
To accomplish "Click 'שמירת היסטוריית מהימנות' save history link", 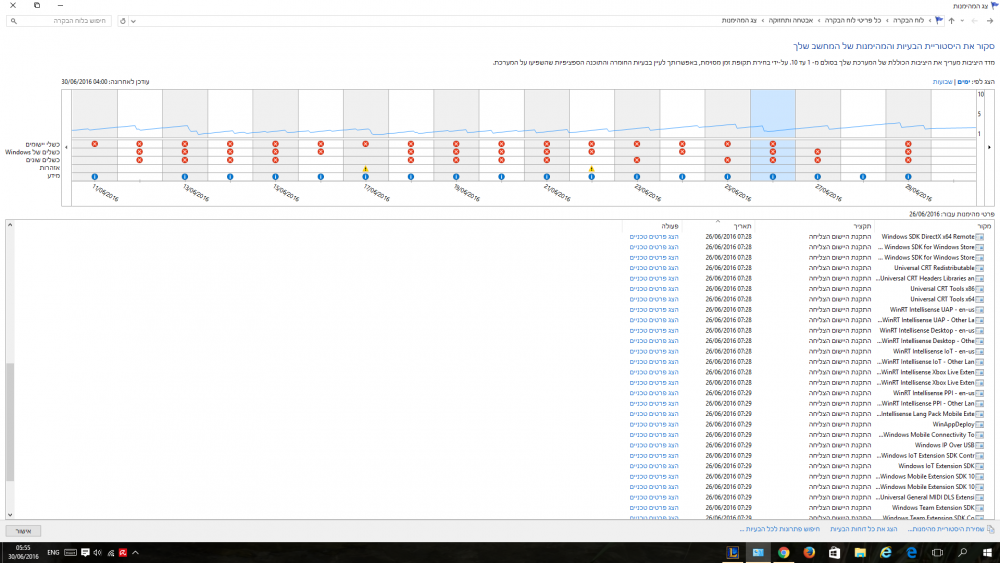I will pyautogui.click(x=946, y=529).
